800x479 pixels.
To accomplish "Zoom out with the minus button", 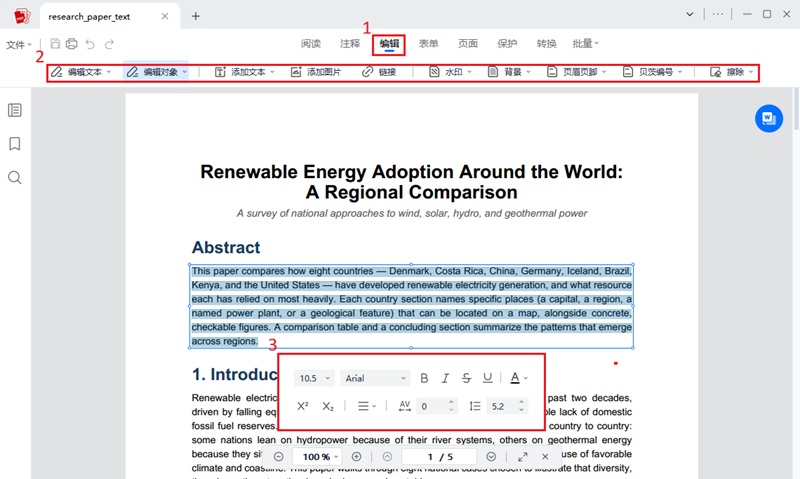I will click(279, 457).
